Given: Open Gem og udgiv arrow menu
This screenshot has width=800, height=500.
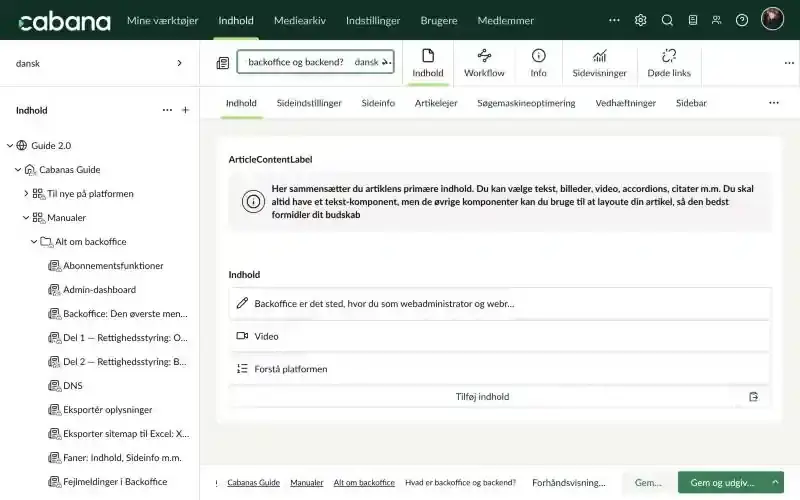Looking at the screenshot, I should tap(775, 482).
